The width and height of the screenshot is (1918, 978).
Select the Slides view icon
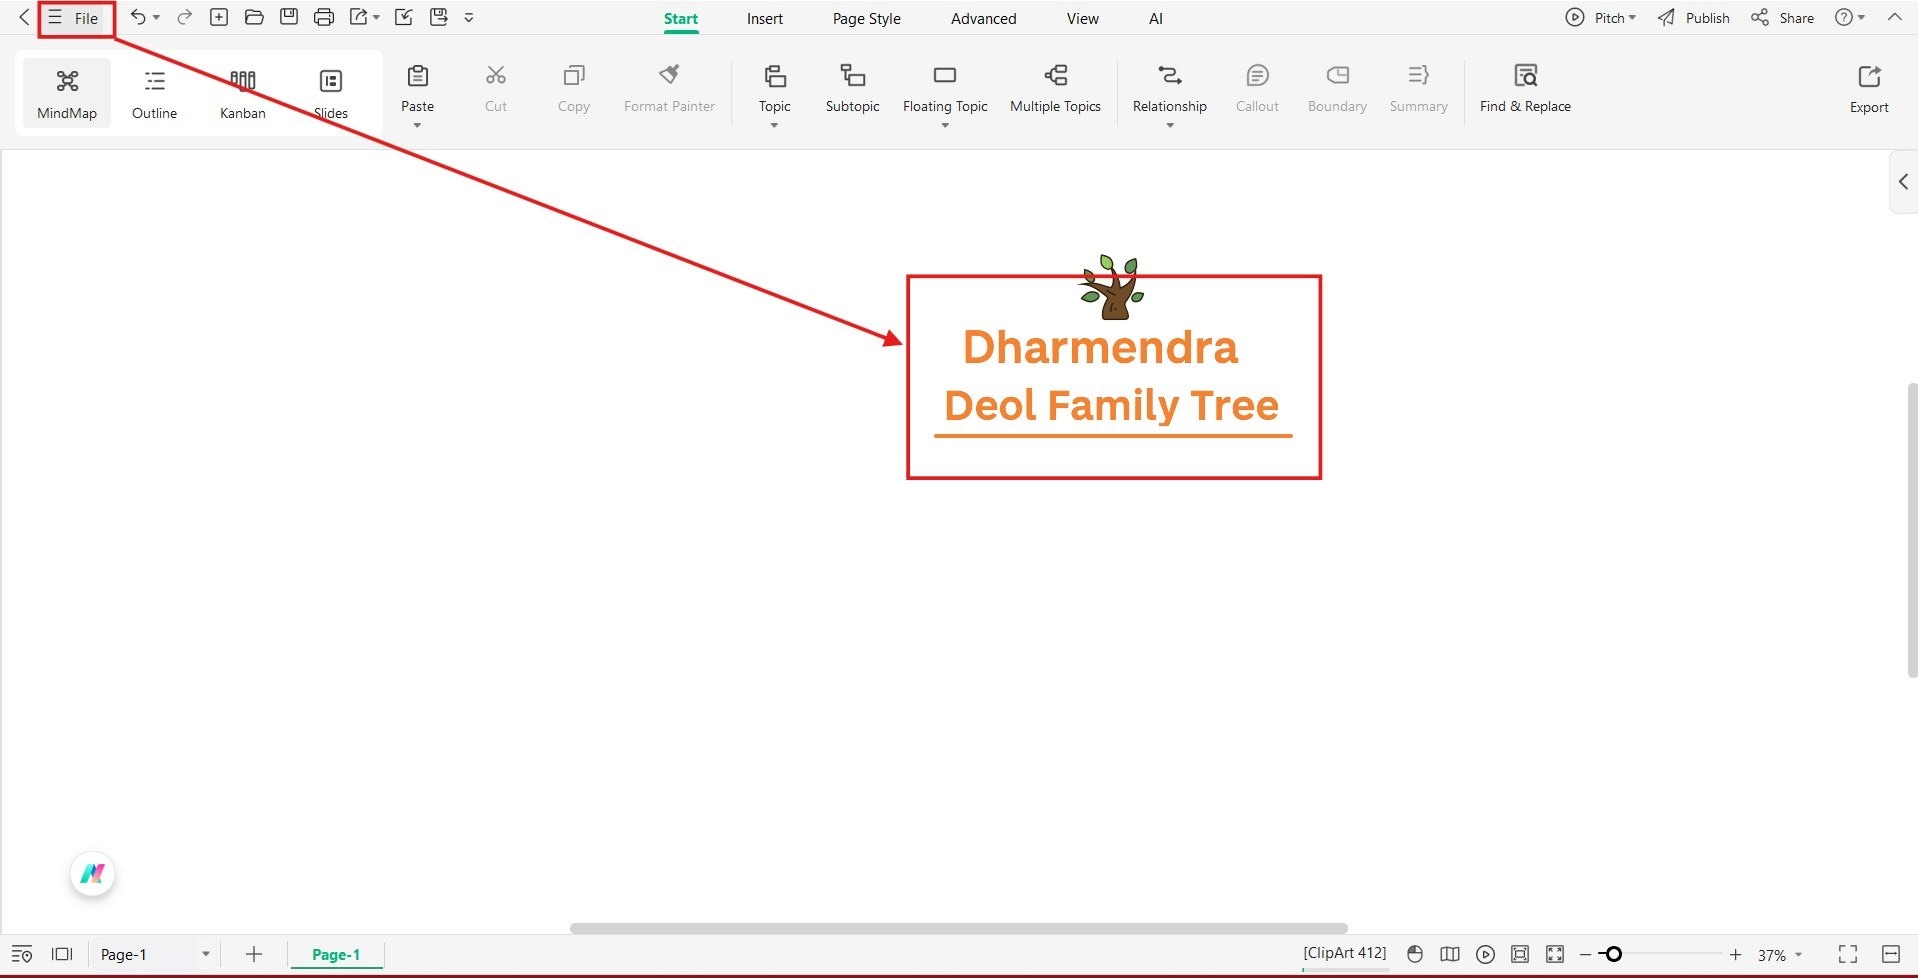coord(330,92)
